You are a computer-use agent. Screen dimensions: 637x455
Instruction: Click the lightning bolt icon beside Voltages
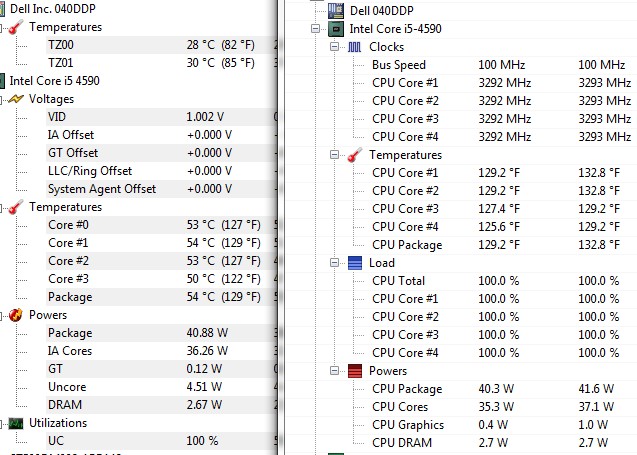point(17,99)
